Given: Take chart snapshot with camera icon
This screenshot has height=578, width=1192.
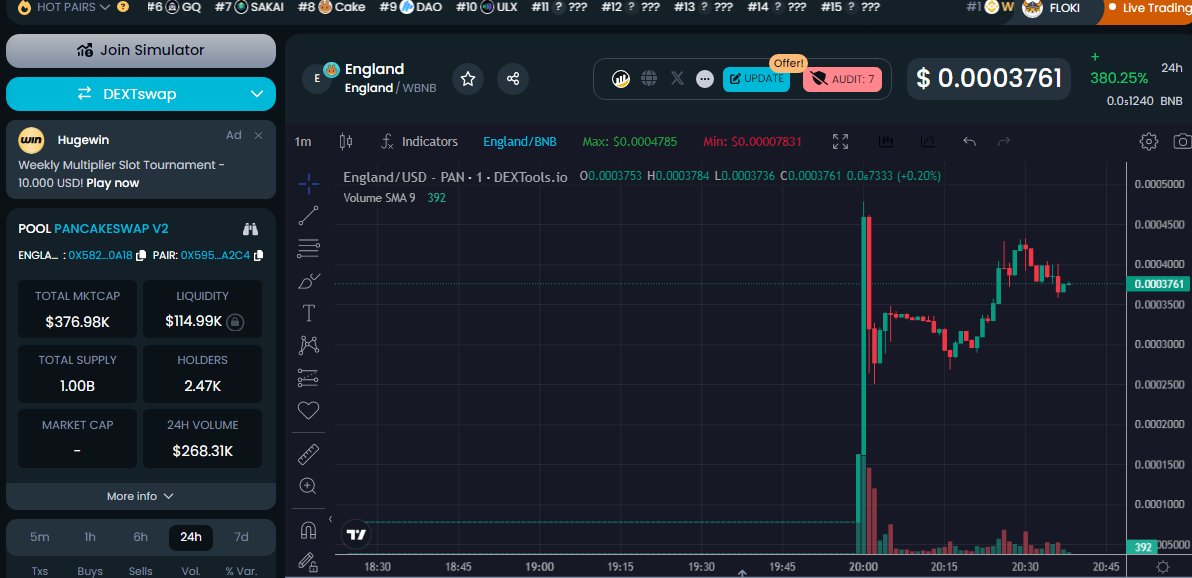Looking at the screenshot, I should coord(1182,141).
